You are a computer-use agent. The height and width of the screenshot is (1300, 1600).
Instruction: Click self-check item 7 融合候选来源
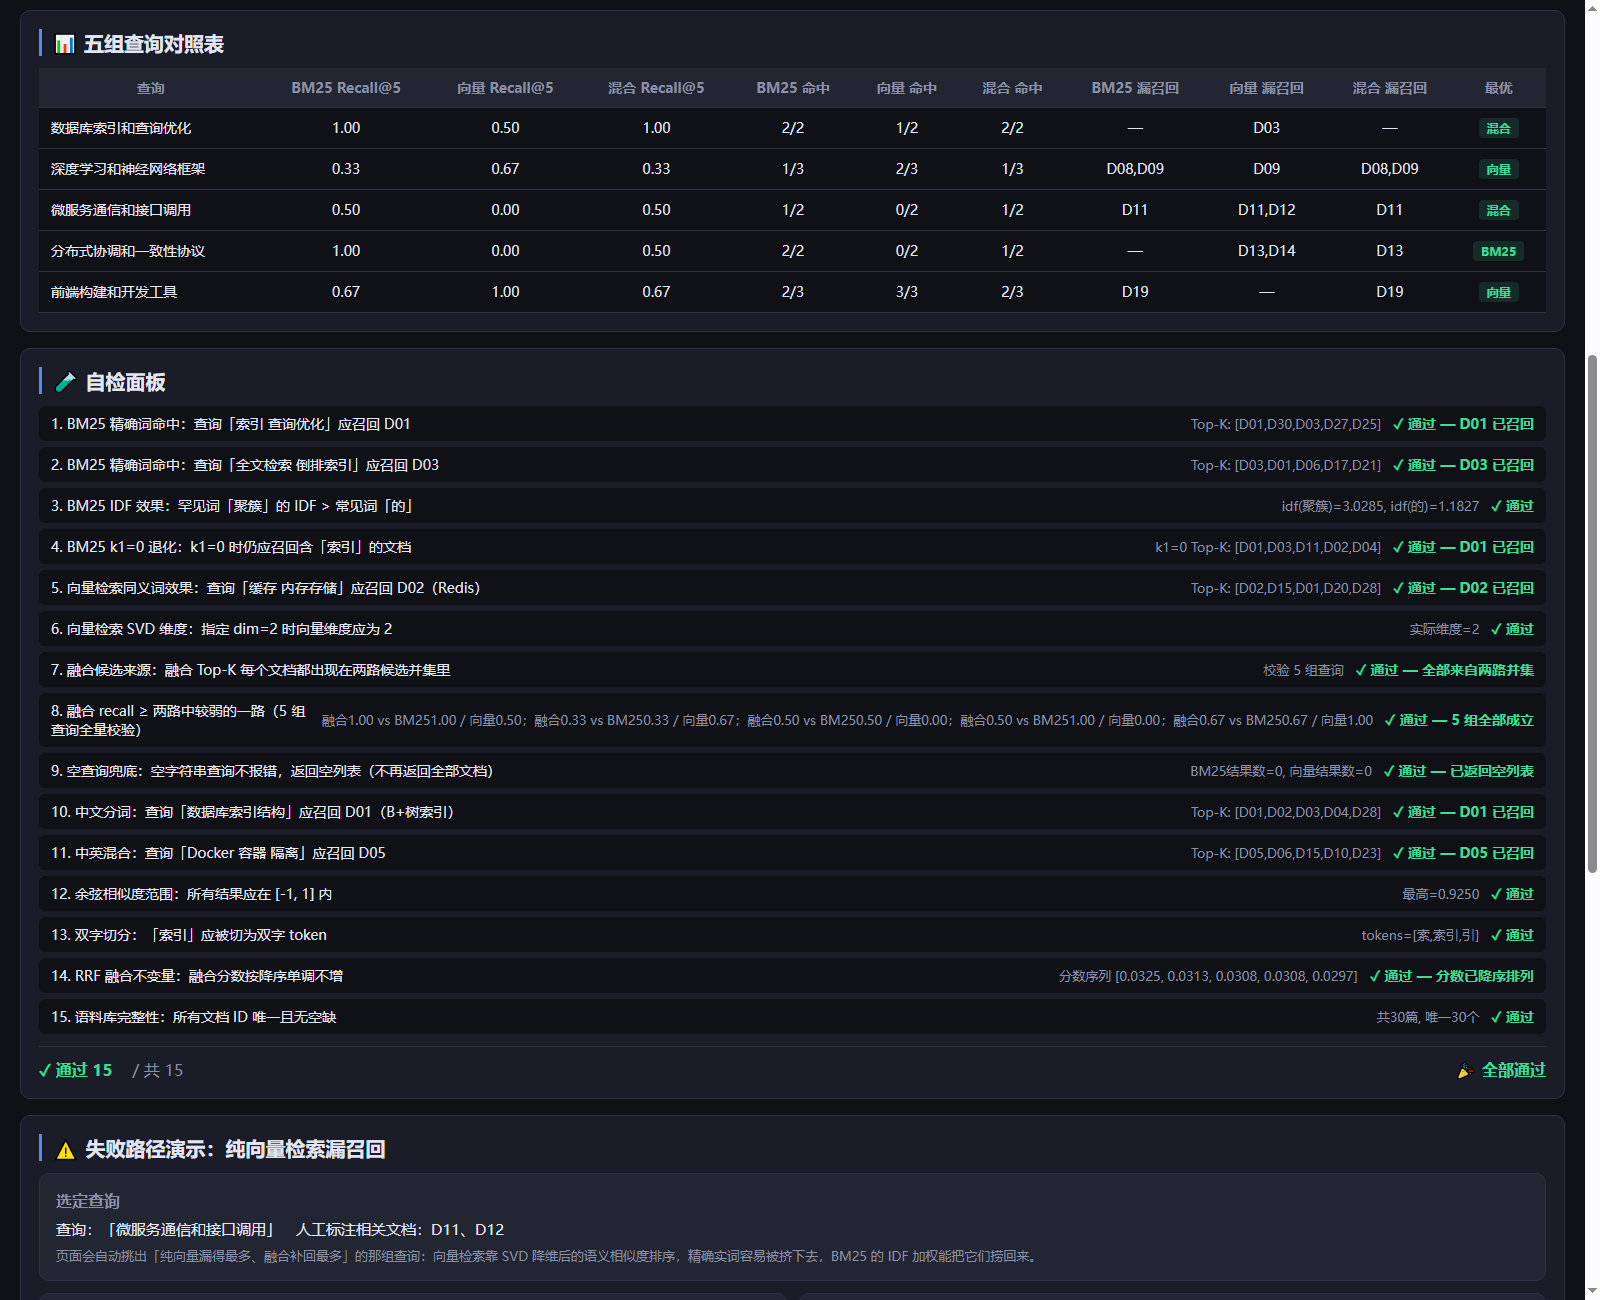tap(792, 670)
